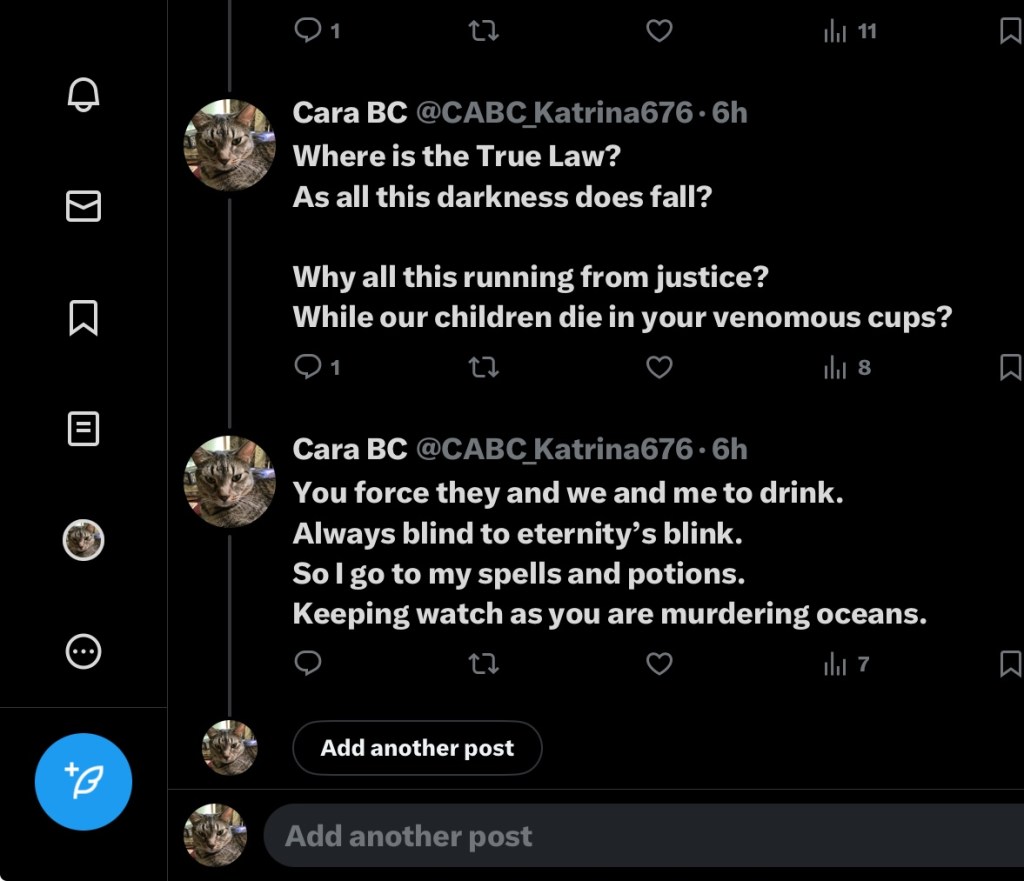Click the blue compose post button
This screenshot has height=881, width=1024.
(x=84, y=781)
